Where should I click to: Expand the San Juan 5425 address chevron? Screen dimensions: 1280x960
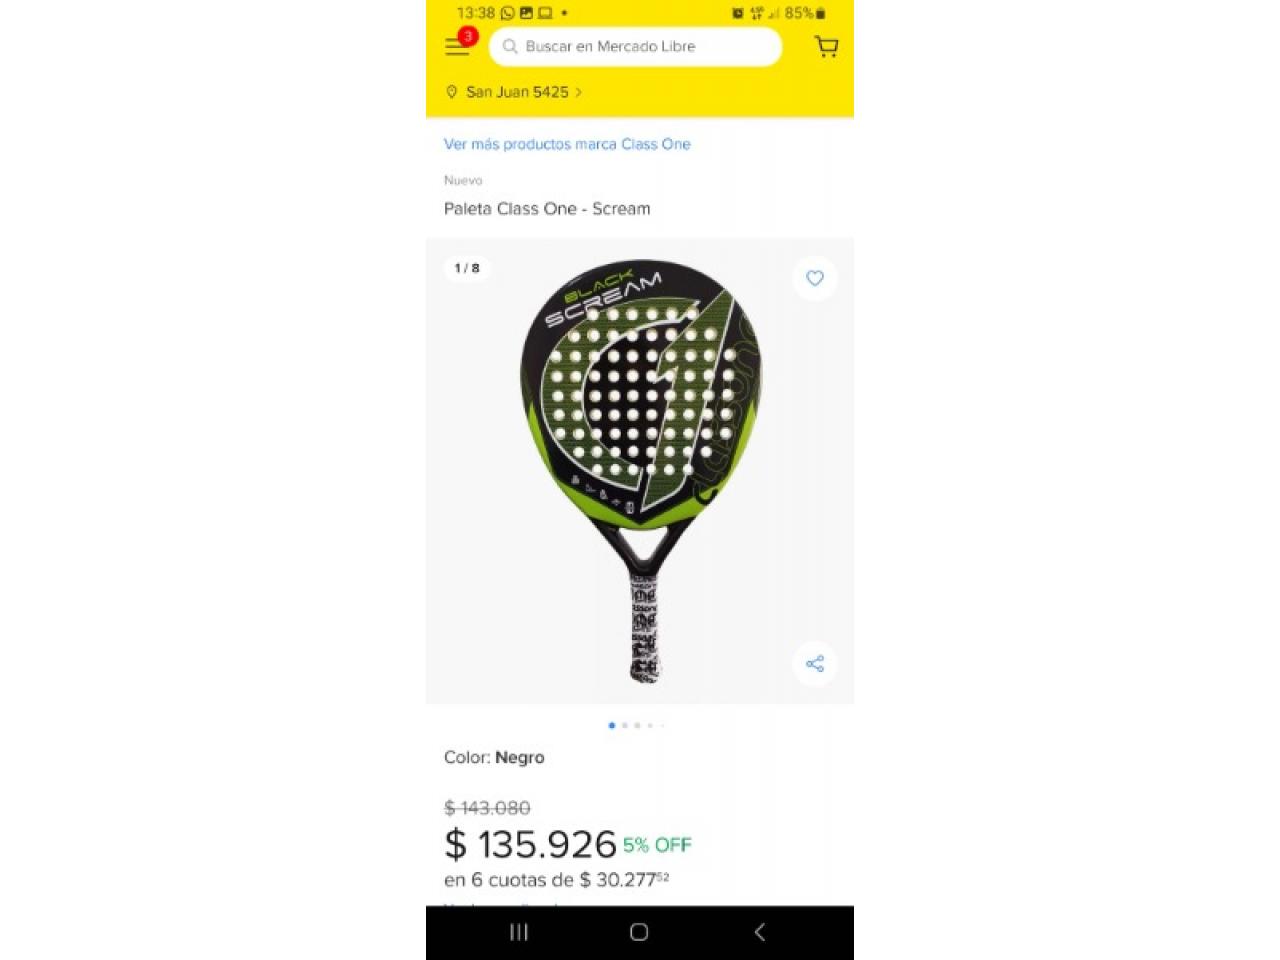coord(578,92)
